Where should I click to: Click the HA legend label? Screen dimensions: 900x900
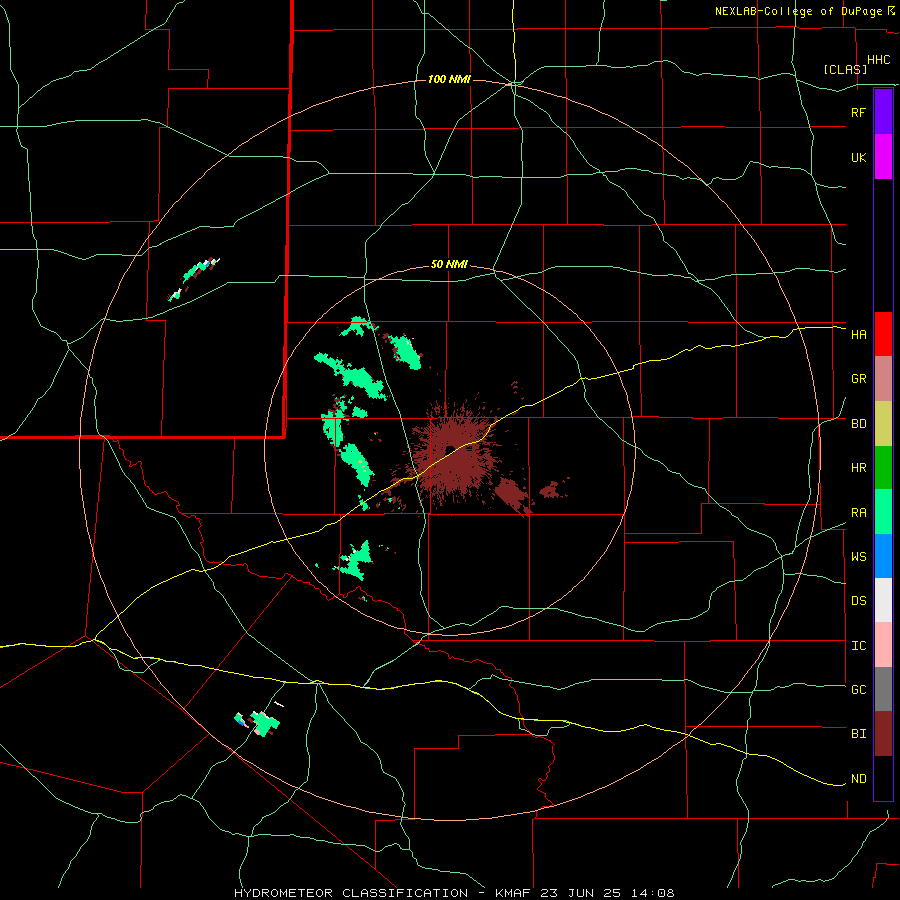click(858, 335)
